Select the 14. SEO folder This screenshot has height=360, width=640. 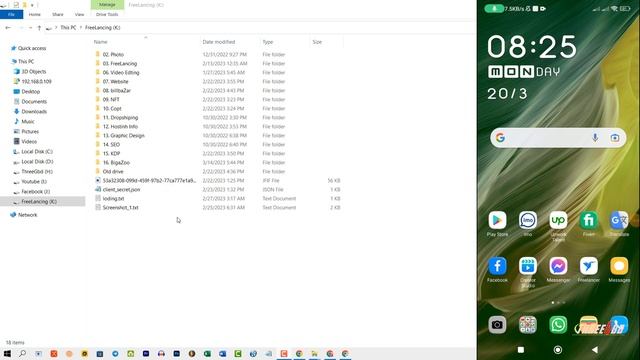click(111, 144)
